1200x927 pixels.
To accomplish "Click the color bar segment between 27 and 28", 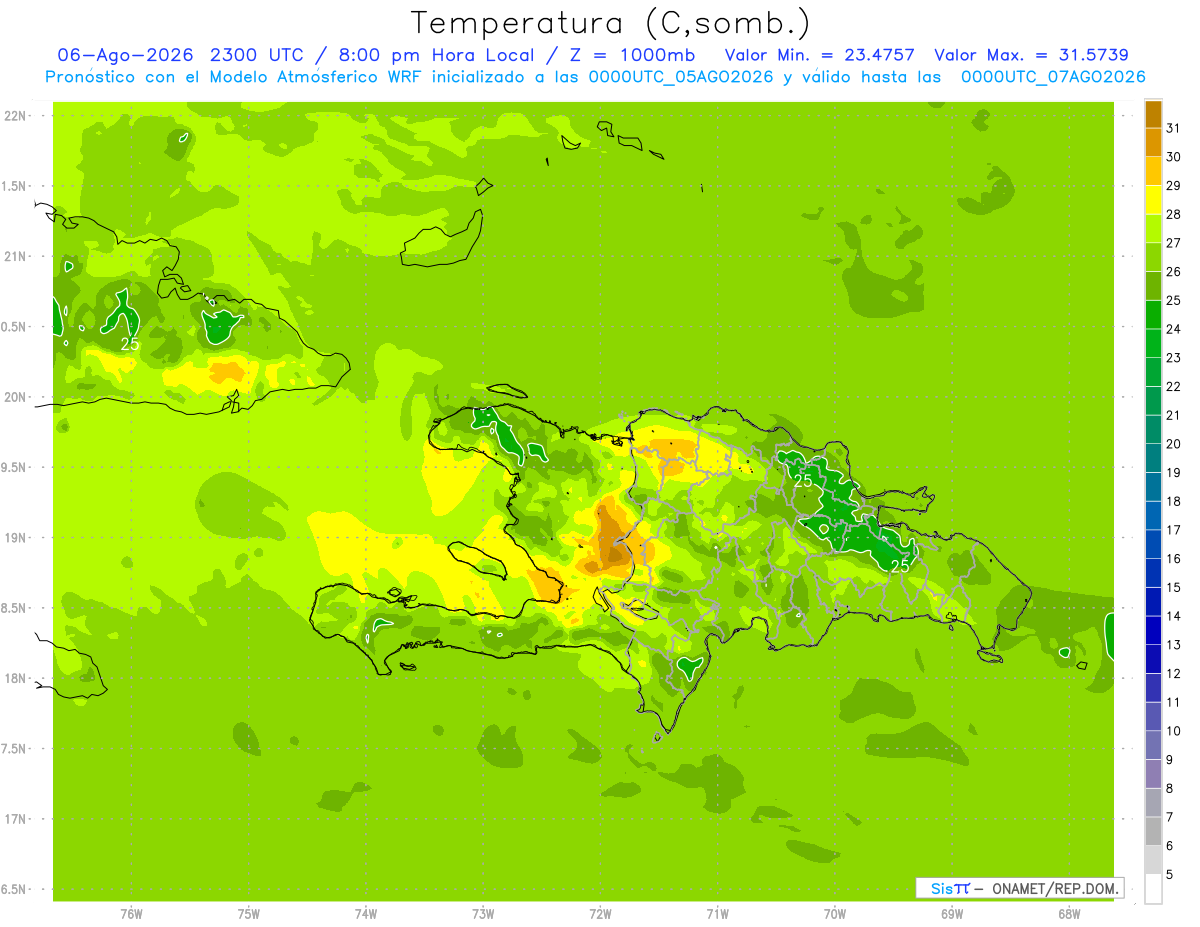I will pos(1153,228).
